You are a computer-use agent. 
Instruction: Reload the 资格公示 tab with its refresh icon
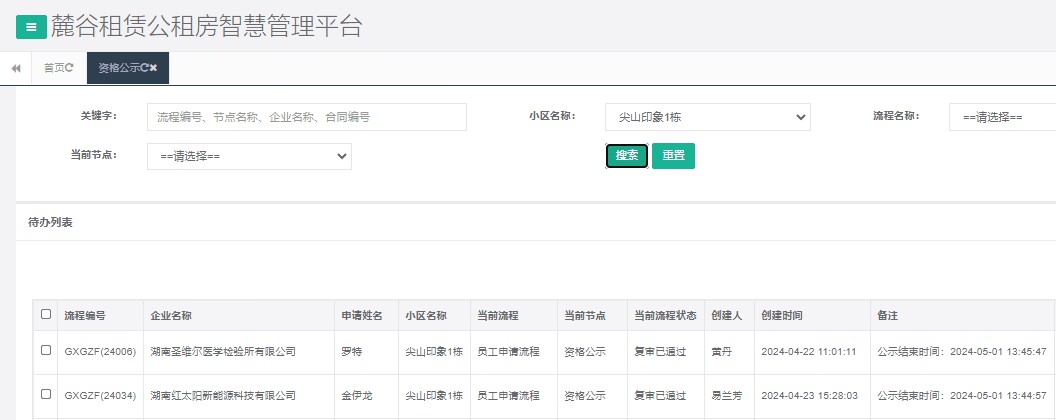coord(144,68)
